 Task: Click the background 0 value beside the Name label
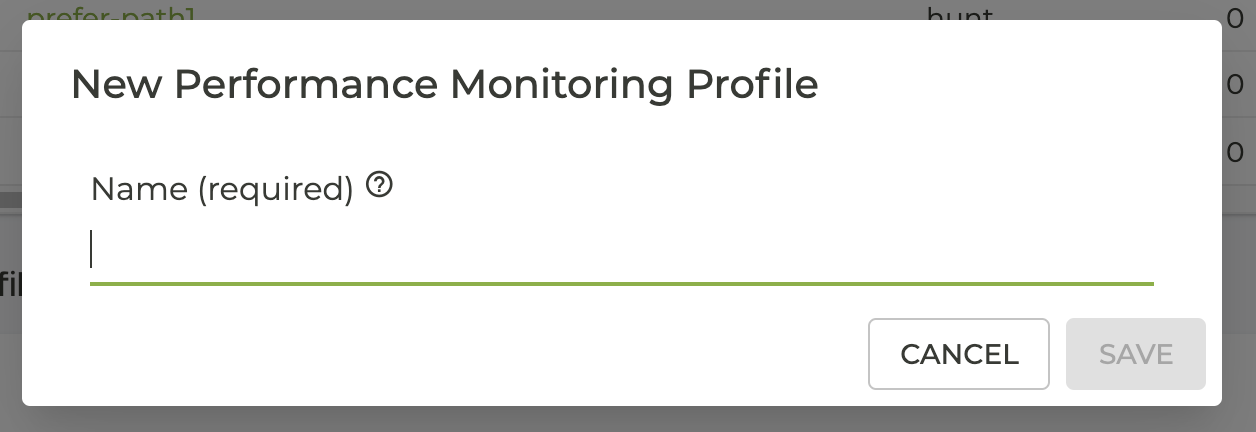(1234, 152)
